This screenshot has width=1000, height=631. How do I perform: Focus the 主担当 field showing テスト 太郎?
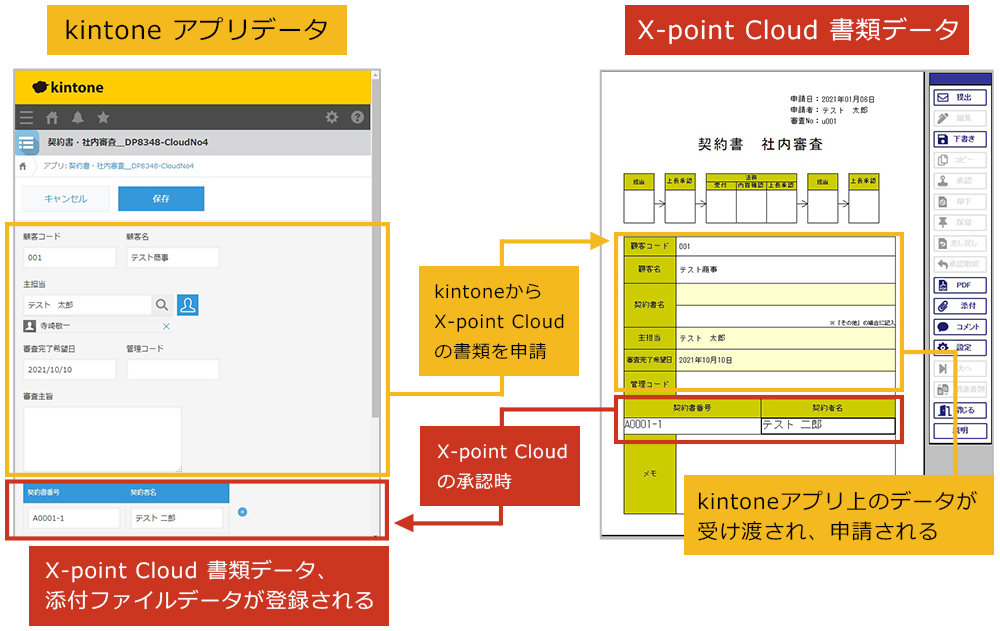tap(87, 305)
